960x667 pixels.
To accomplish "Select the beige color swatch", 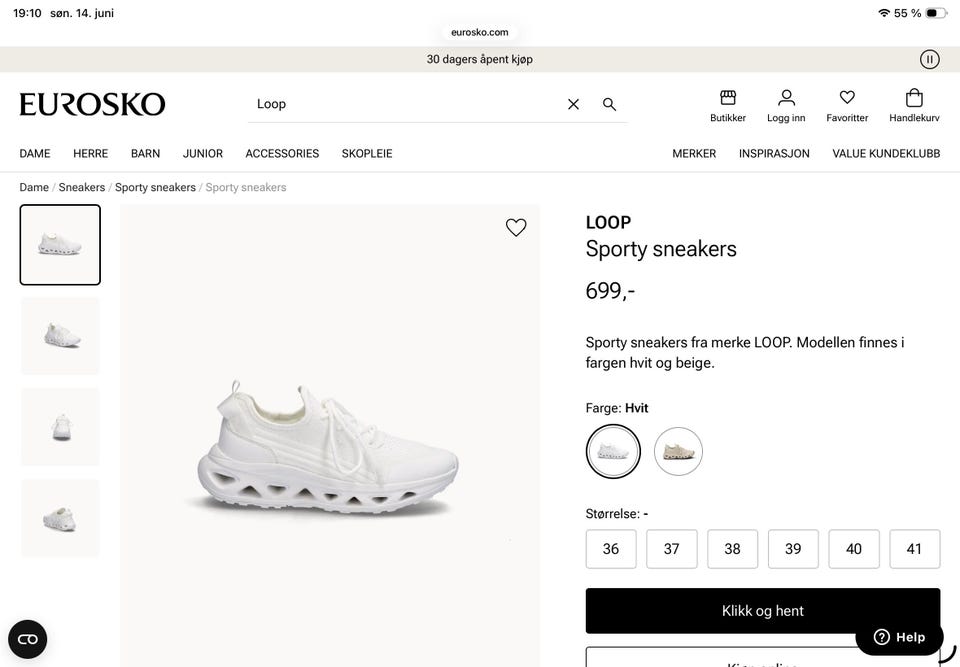I will point(678,451).
